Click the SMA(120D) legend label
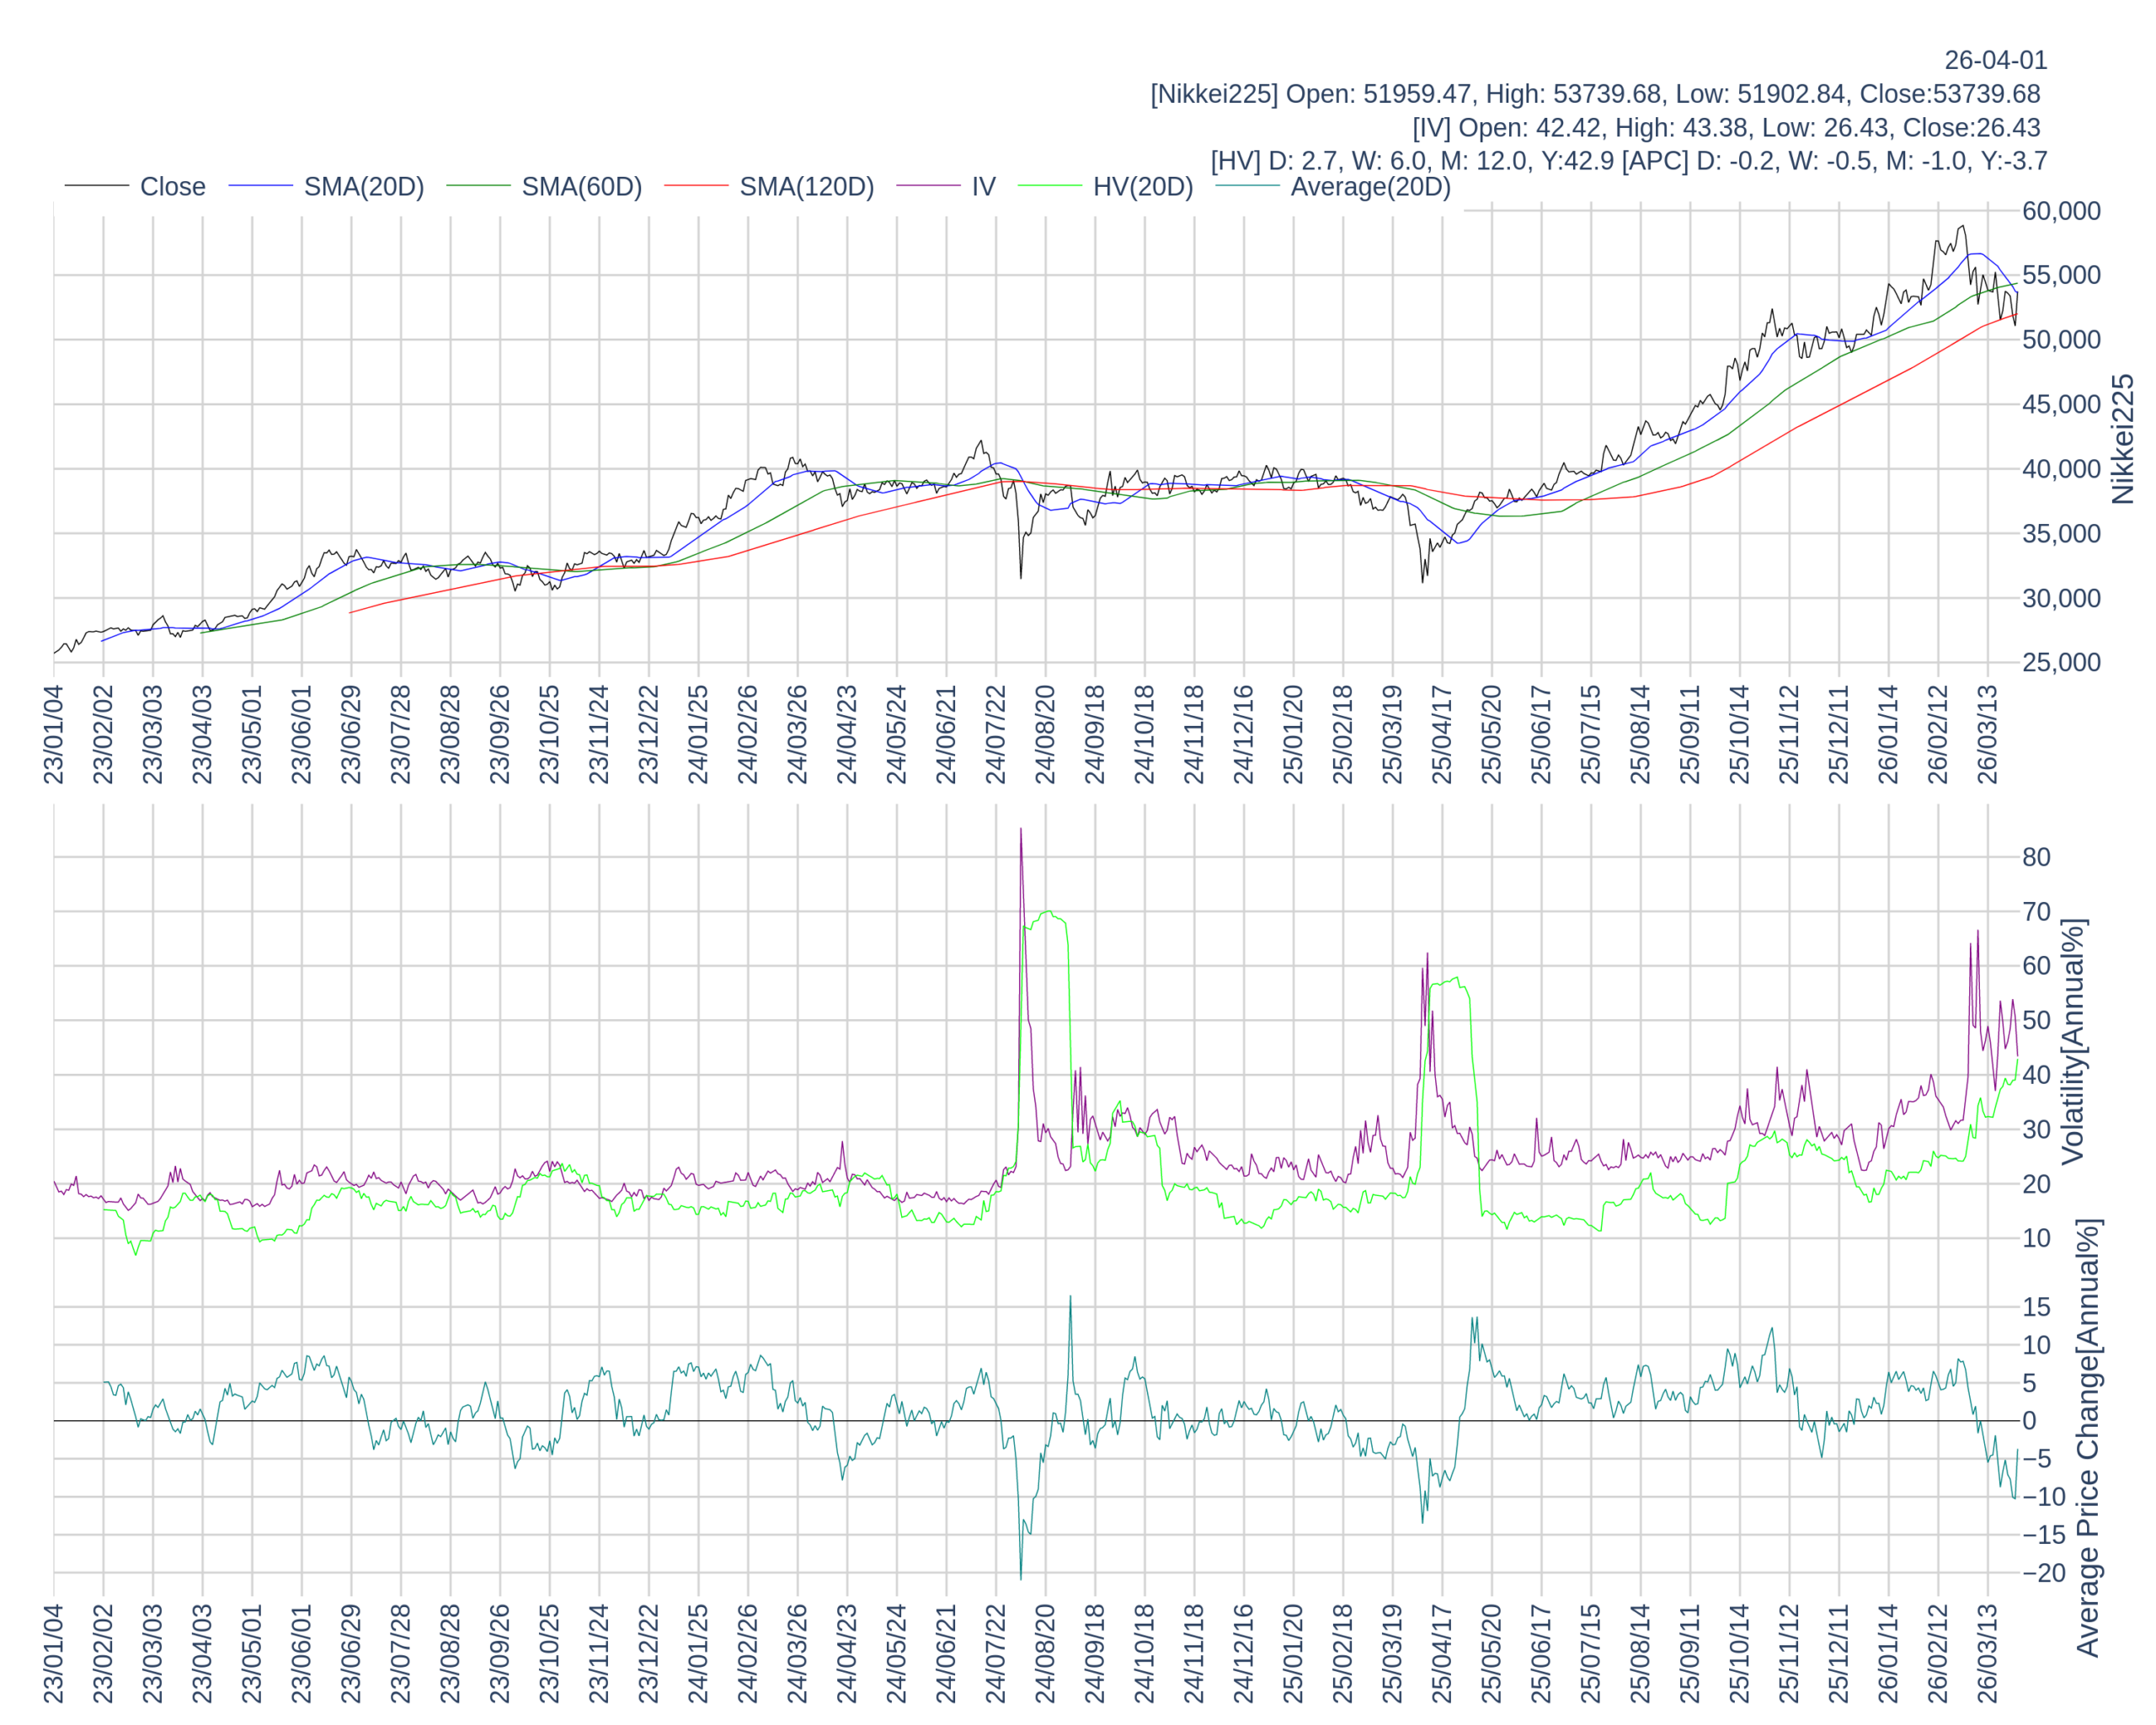This screenshot has width=2156, height=1725. [806, 187]
